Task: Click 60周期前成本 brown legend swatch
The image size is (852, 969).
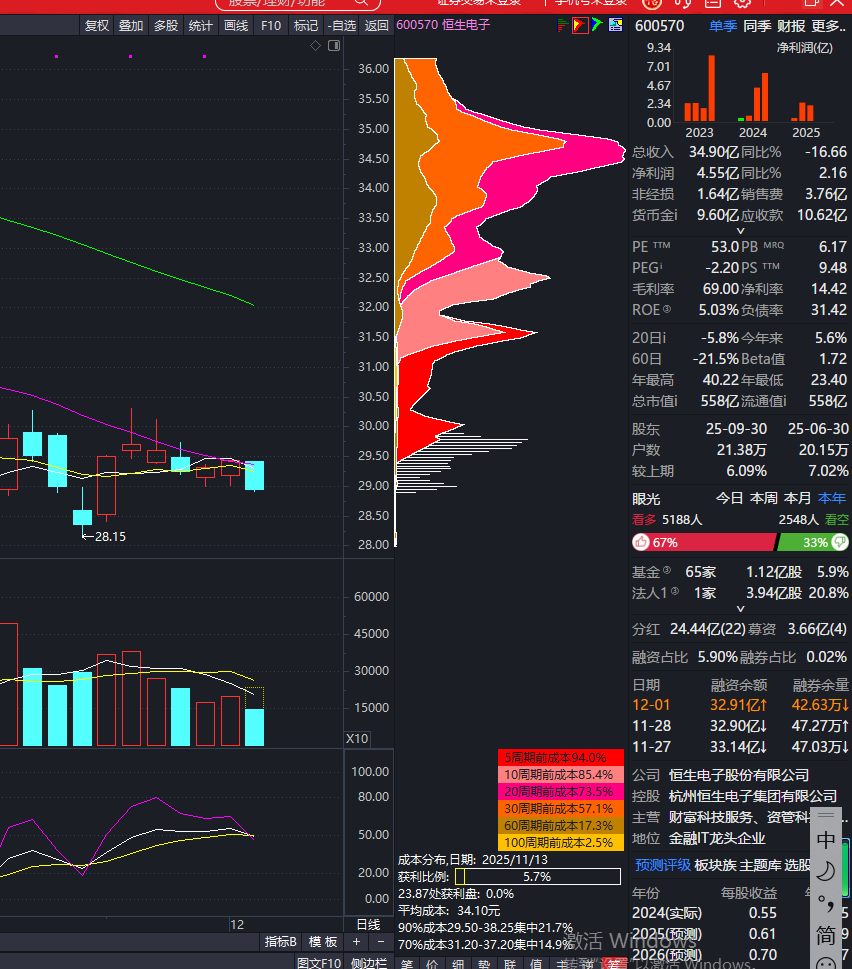Action: coord(560,826)
